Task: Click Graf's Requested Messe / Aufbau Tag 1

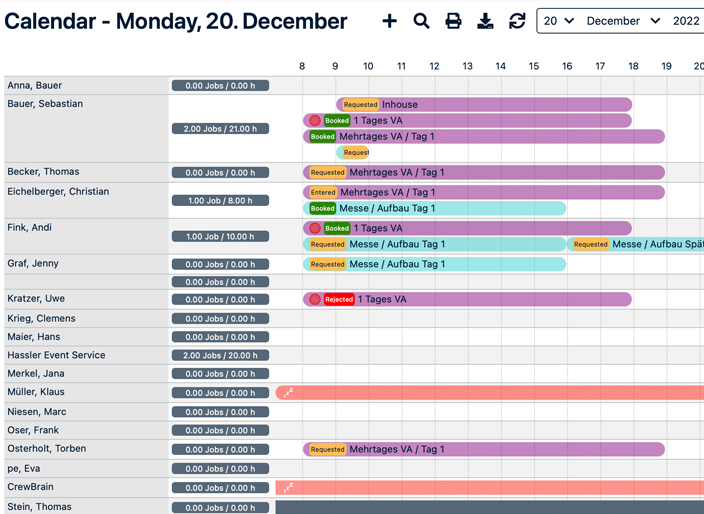Action: [x=435, y=264]
